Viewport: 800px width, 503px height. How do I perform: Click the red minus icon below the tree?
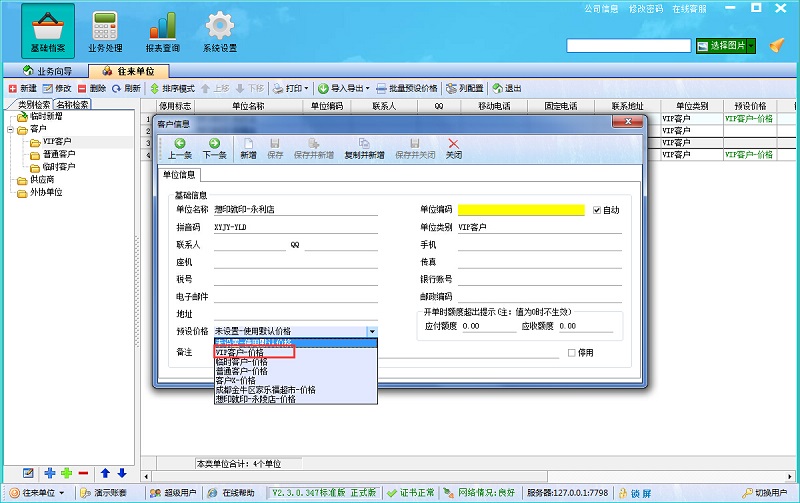[x=83, y=472]
